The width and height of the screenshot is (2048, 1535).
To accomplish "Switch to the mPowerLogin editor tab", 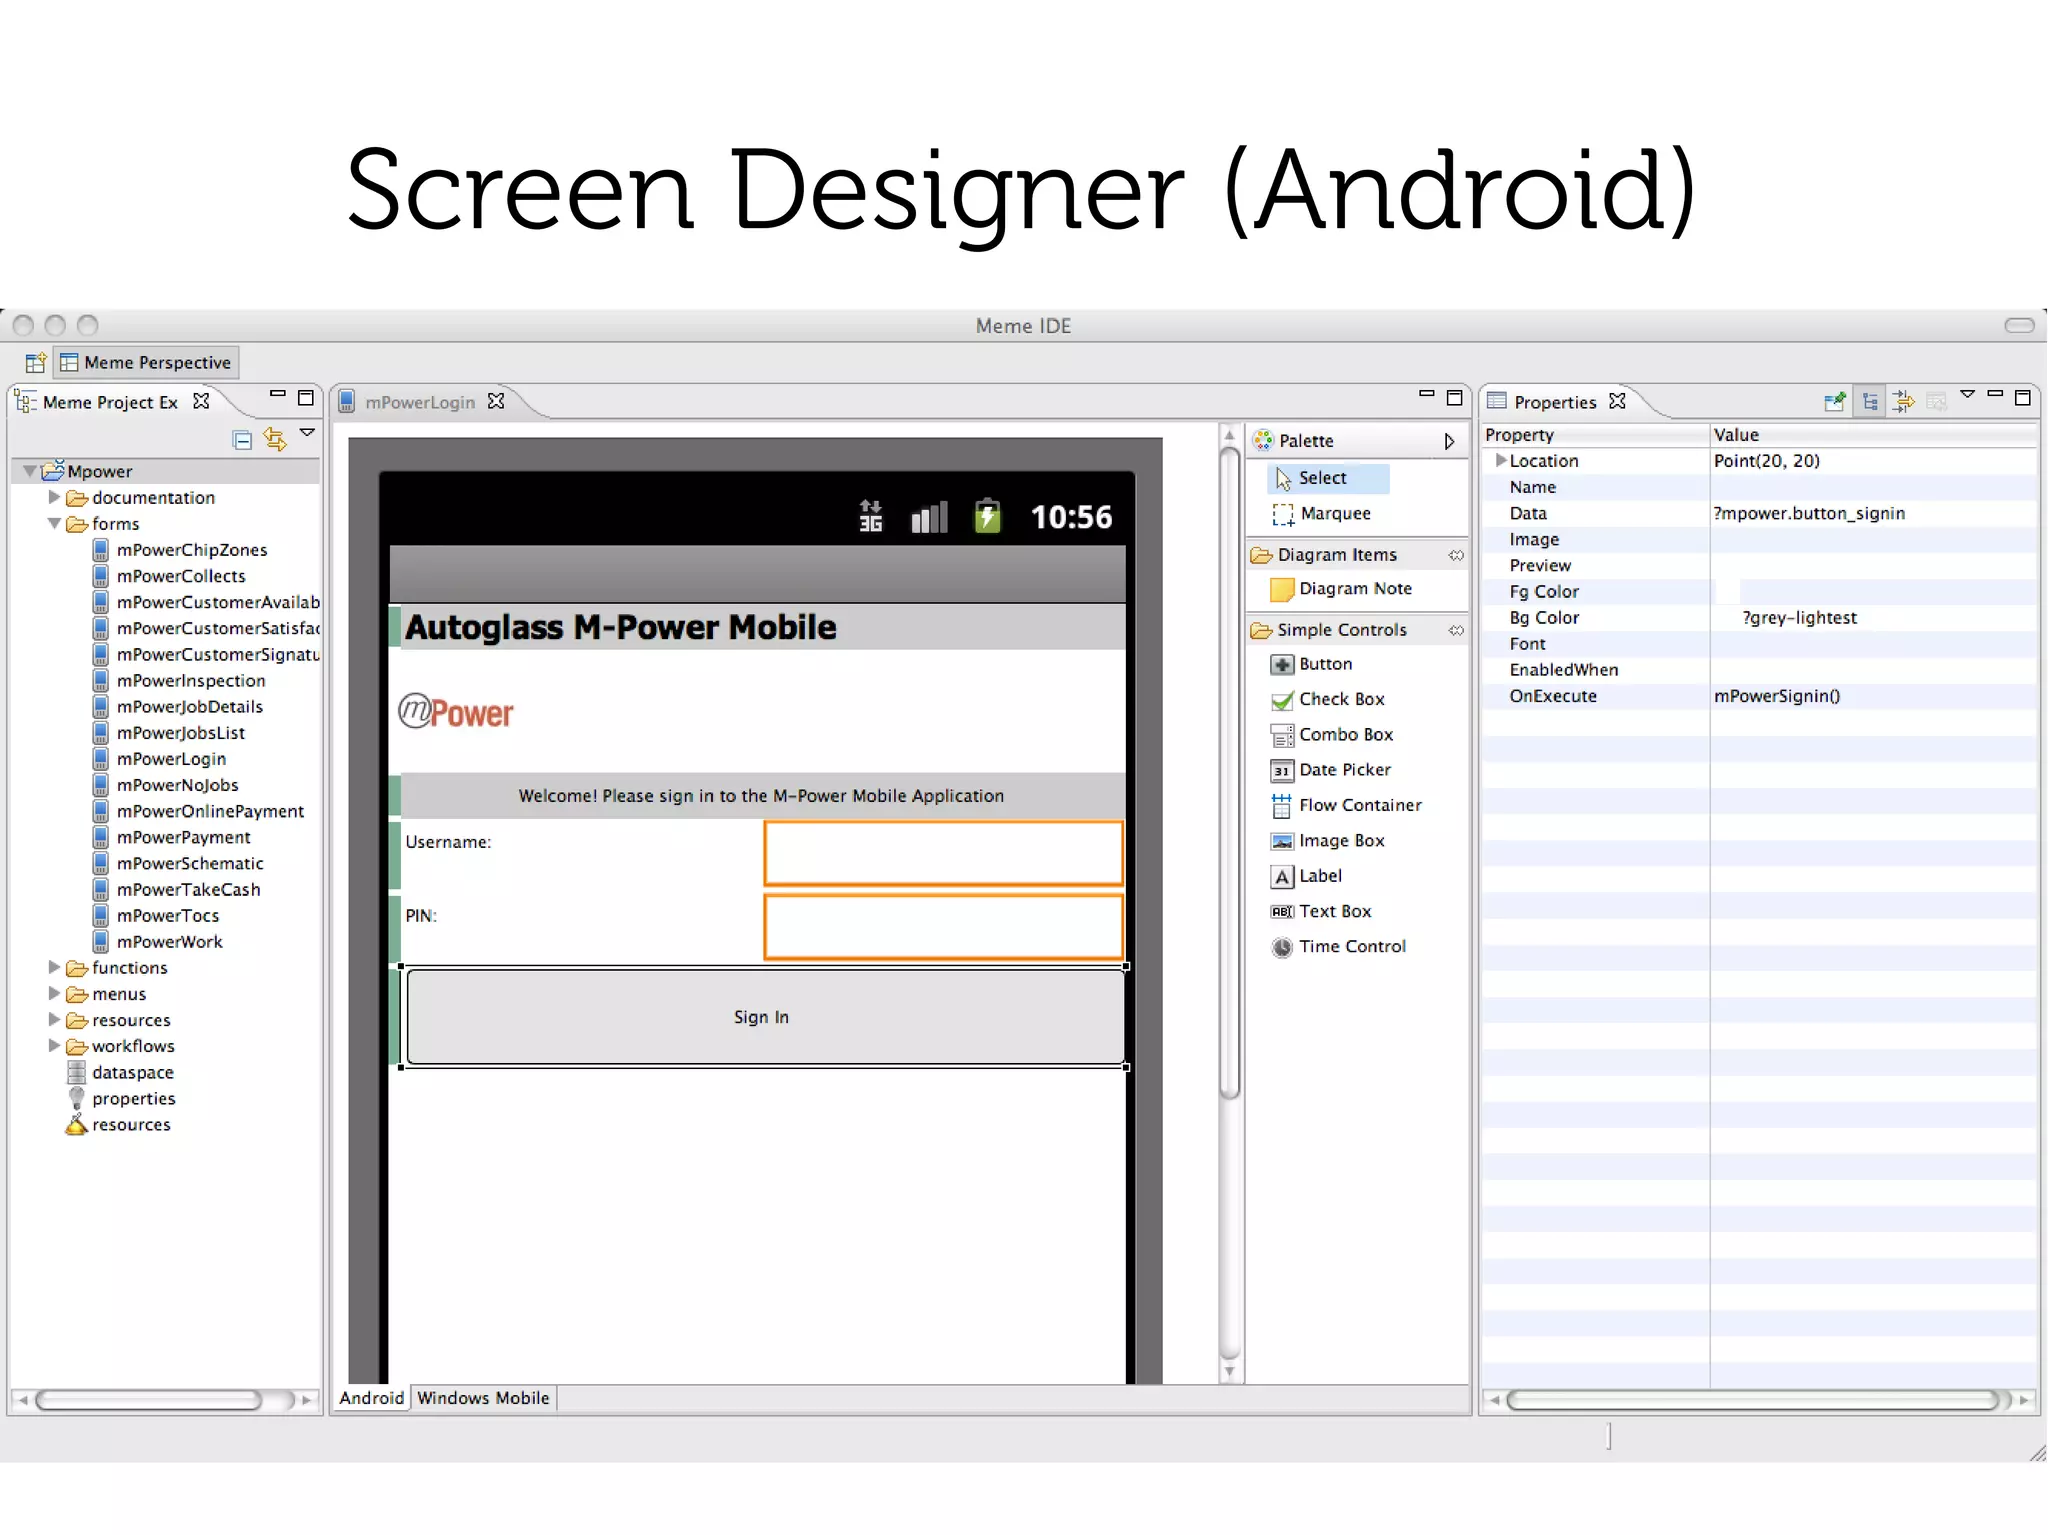I will (x=419, y=401).
